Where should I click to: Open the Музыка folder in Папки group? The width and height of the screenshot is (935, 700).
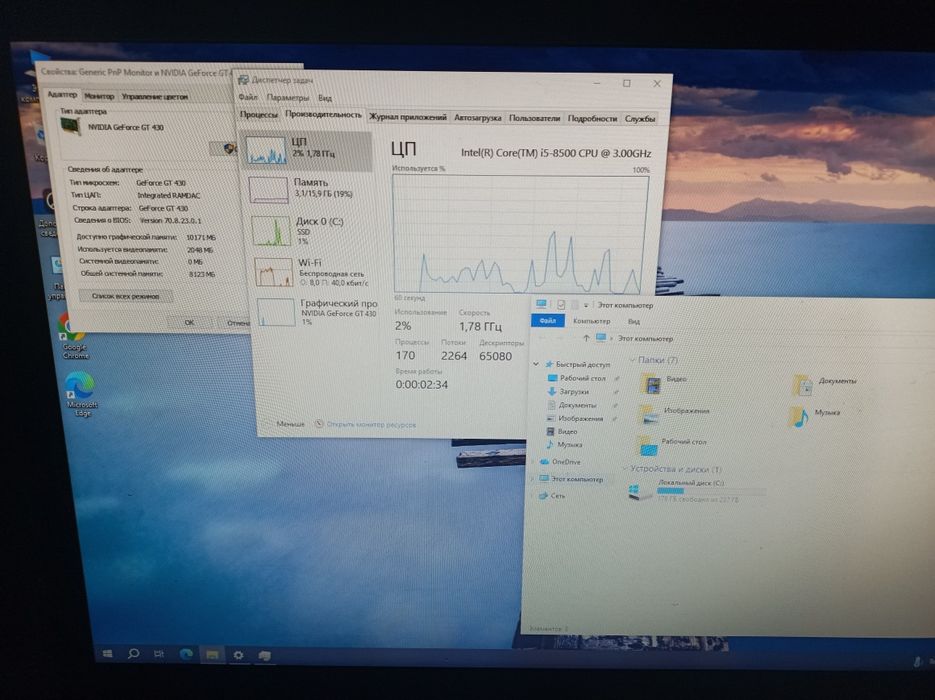(x=799, y=416)
